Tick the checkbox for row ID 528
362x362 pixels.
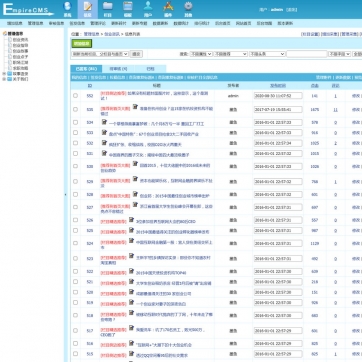point(75,194)
